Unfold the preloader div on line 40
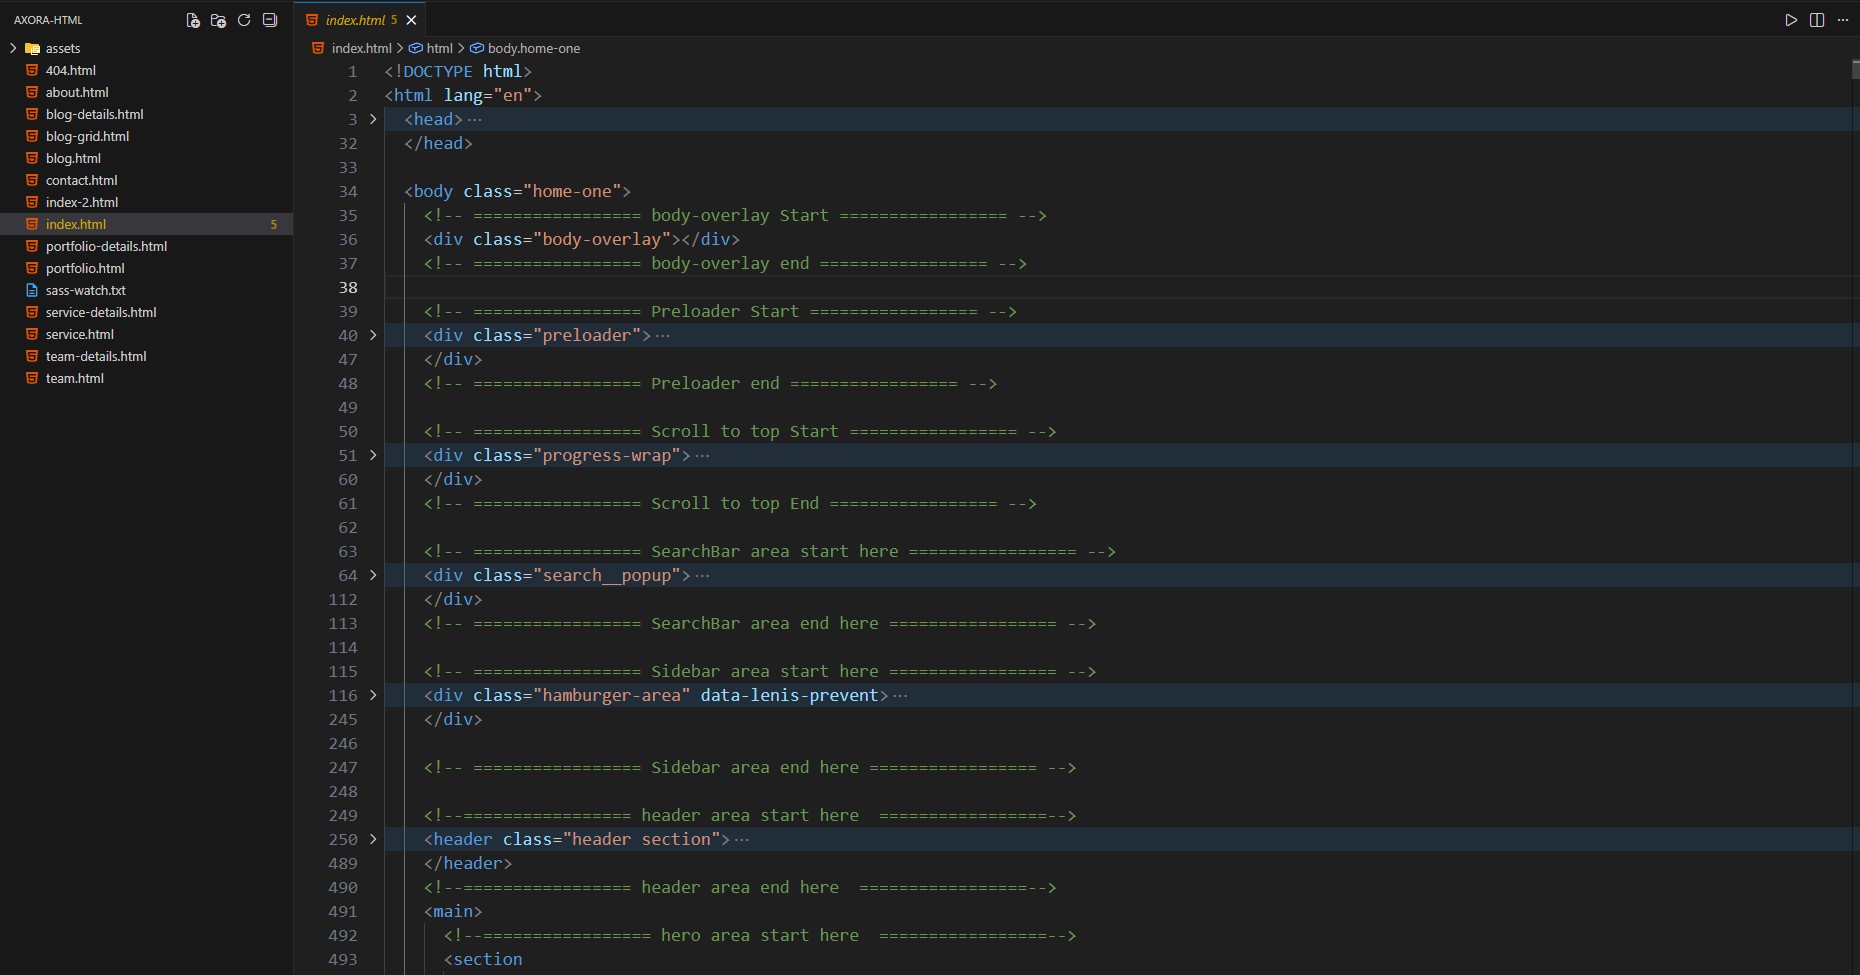 point(373,335)
